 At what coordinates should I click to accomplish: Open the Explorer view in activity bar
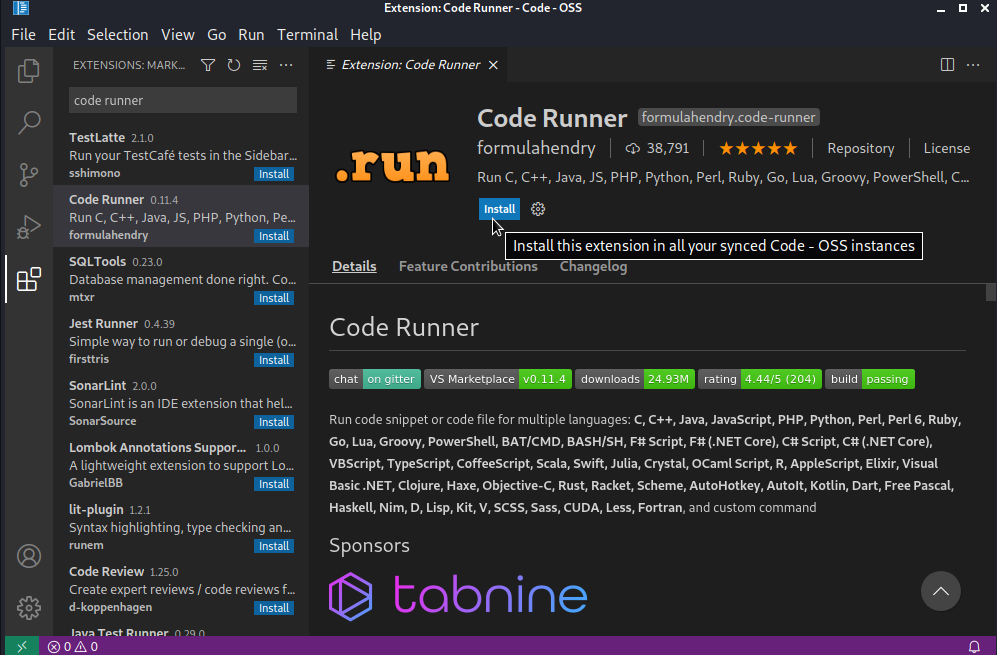coord(29,71)
